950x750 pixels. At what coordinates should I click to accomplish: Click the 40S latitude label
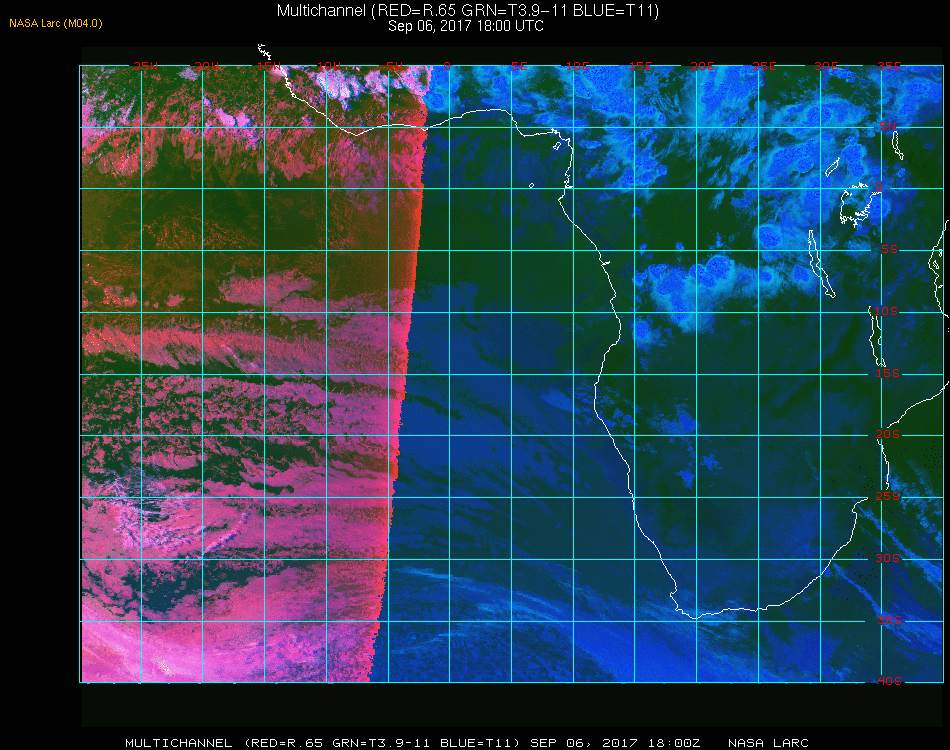889,681
